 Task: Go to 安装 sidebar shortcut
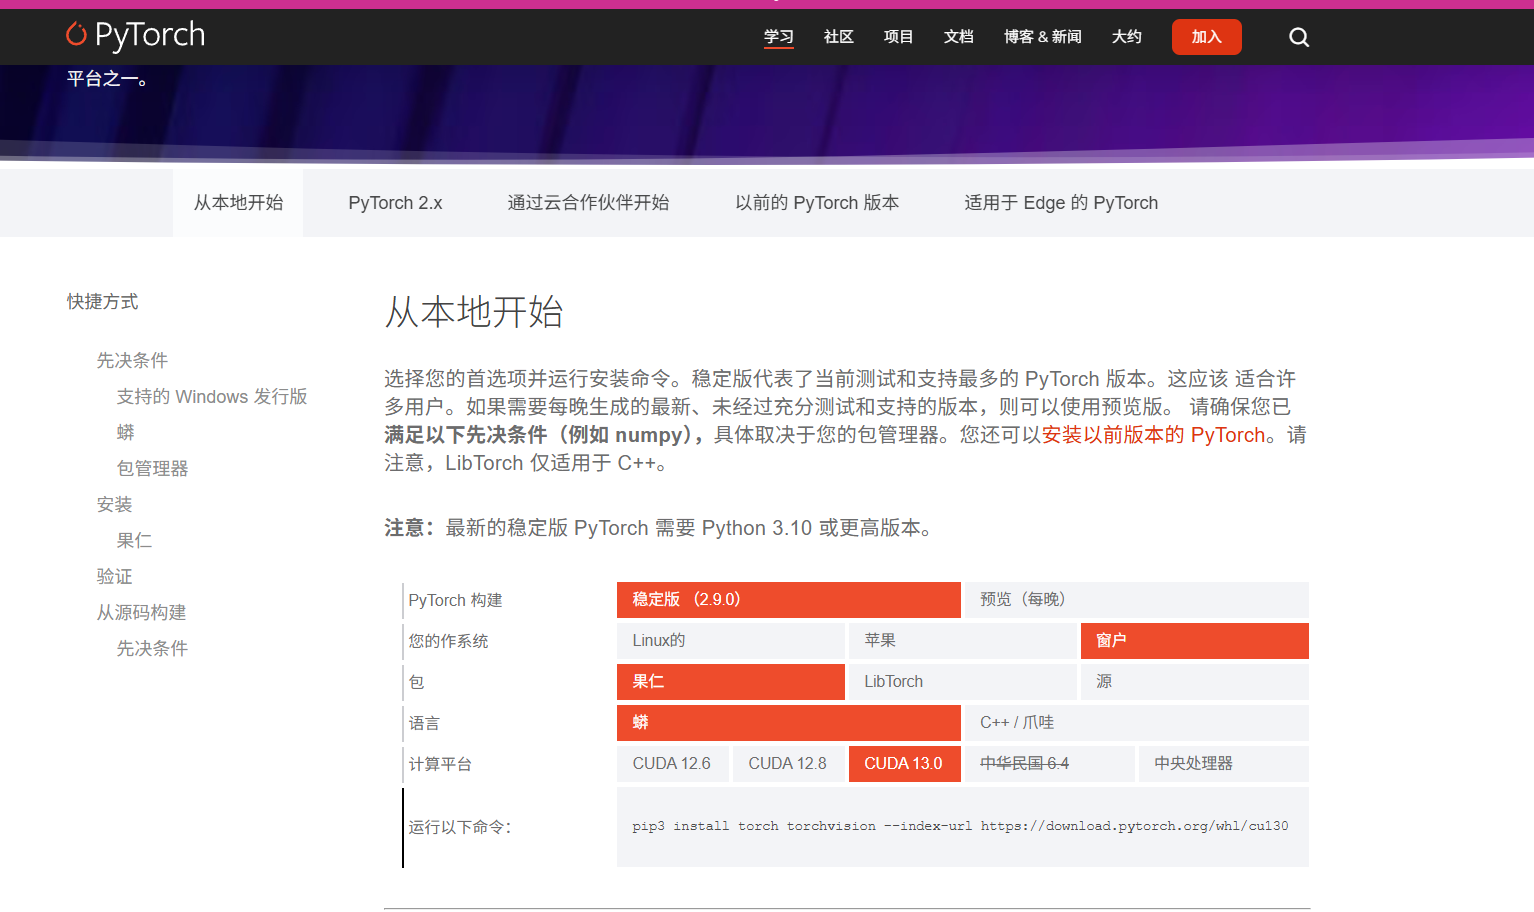tap(114, 504)
